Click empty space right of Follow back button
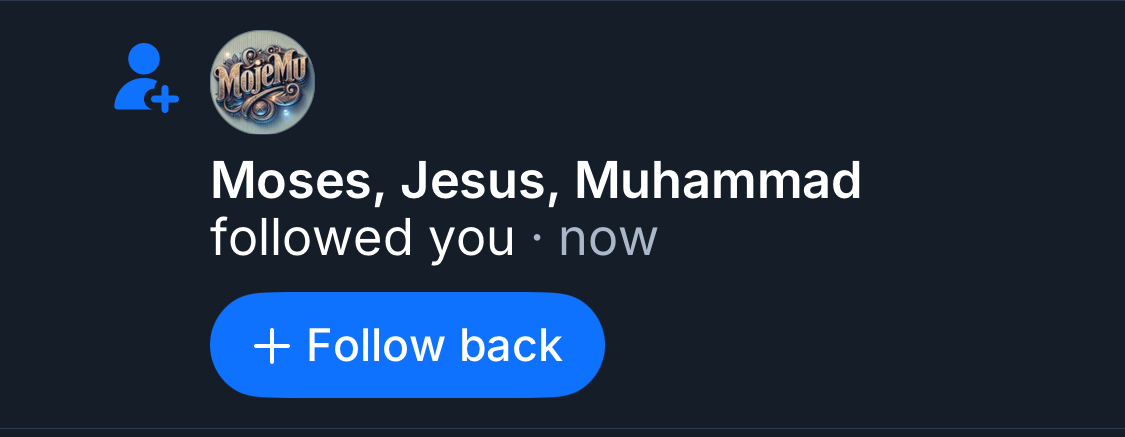Viewport: 1125px width, 437px height. coord(850,346)
